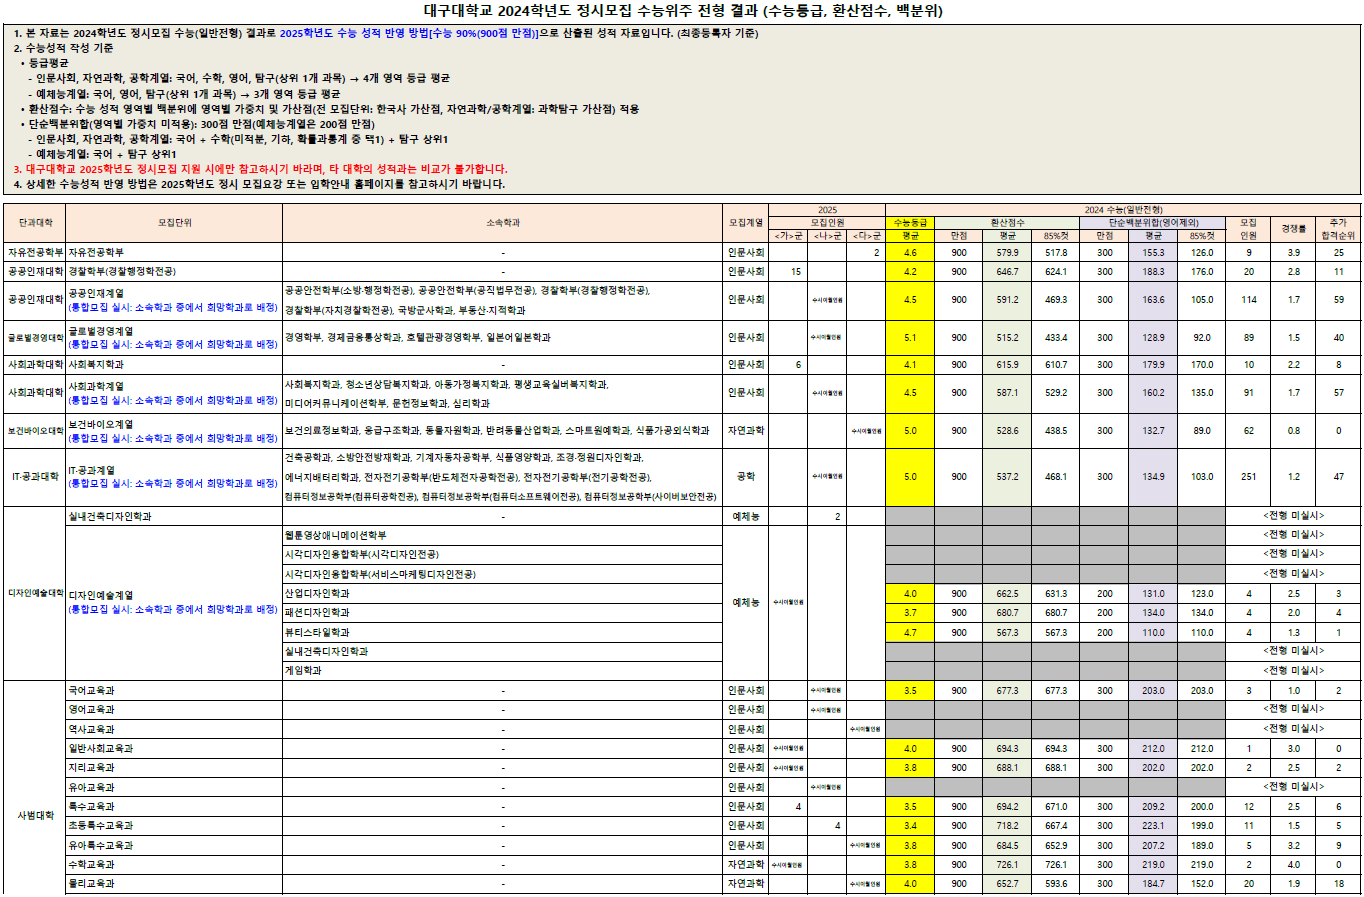Screen dimensions: 1364x897
Task: Click the 수능등급 header cell
Action: pyautogui.click(x=910, y=223)
